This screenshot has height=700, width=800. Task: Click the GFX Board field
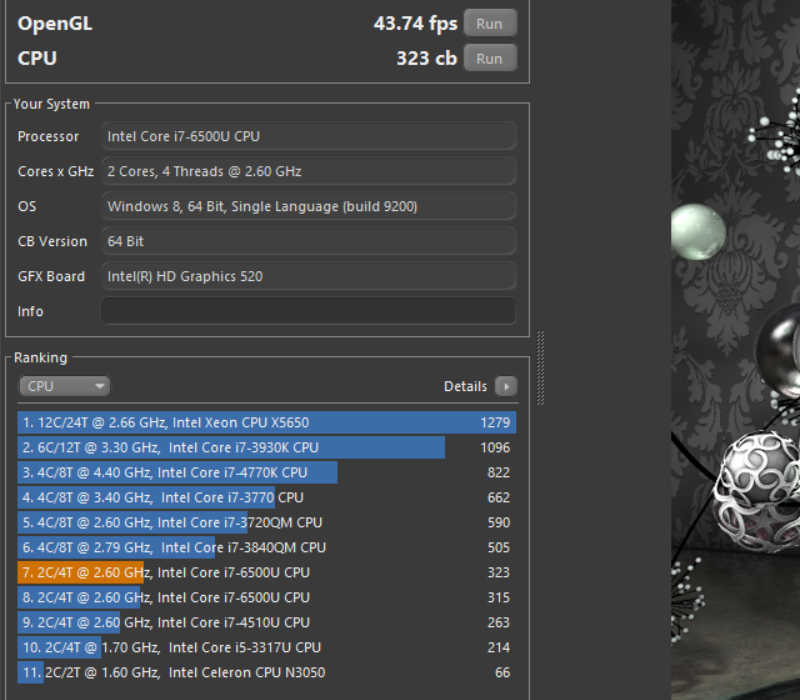(x=309, y=276)
